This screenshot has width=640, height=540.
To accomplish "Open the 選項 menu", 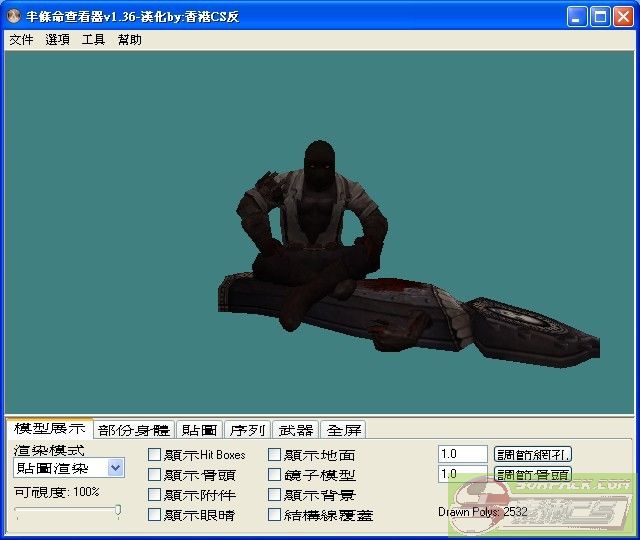I will tap(57, 40).
